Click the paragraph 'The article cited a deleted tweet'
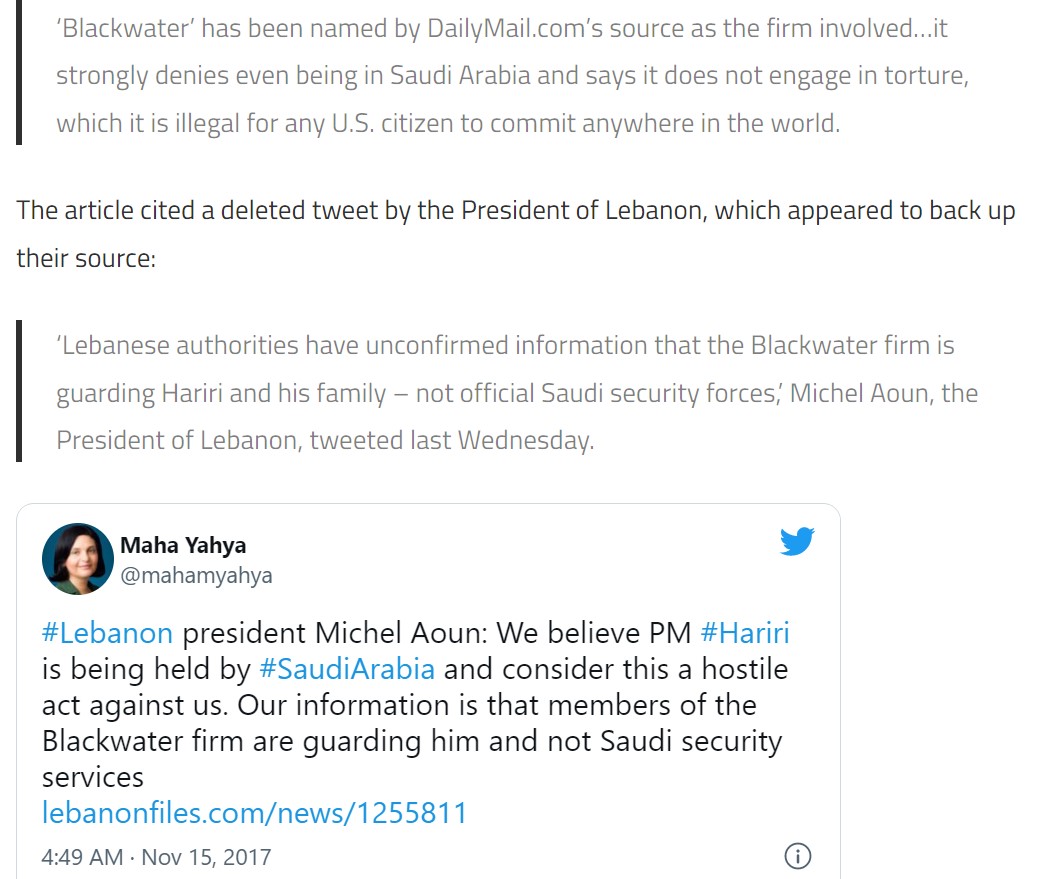Image resolution: width=1039 pixels, height=879 pixels. coord(515,211)
